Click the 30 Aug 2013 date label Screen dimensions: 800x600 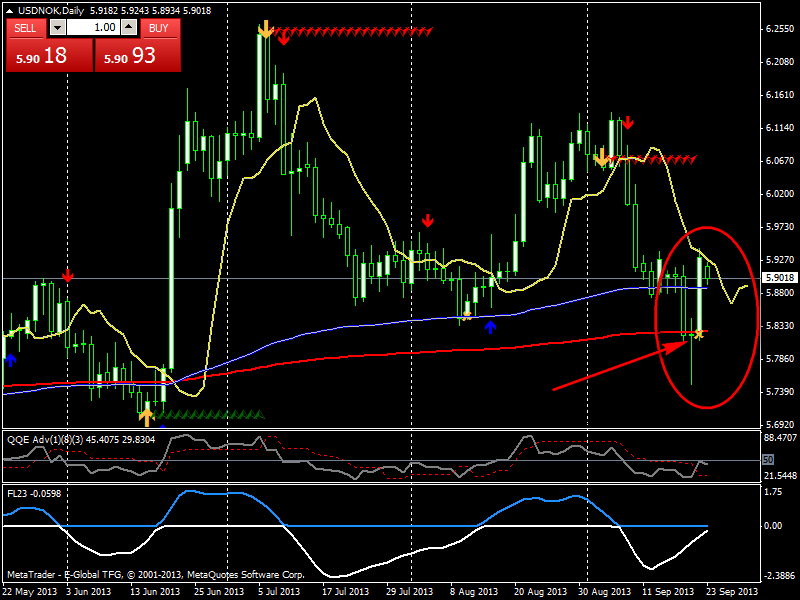pyautogui.click(x=604, y=592)
